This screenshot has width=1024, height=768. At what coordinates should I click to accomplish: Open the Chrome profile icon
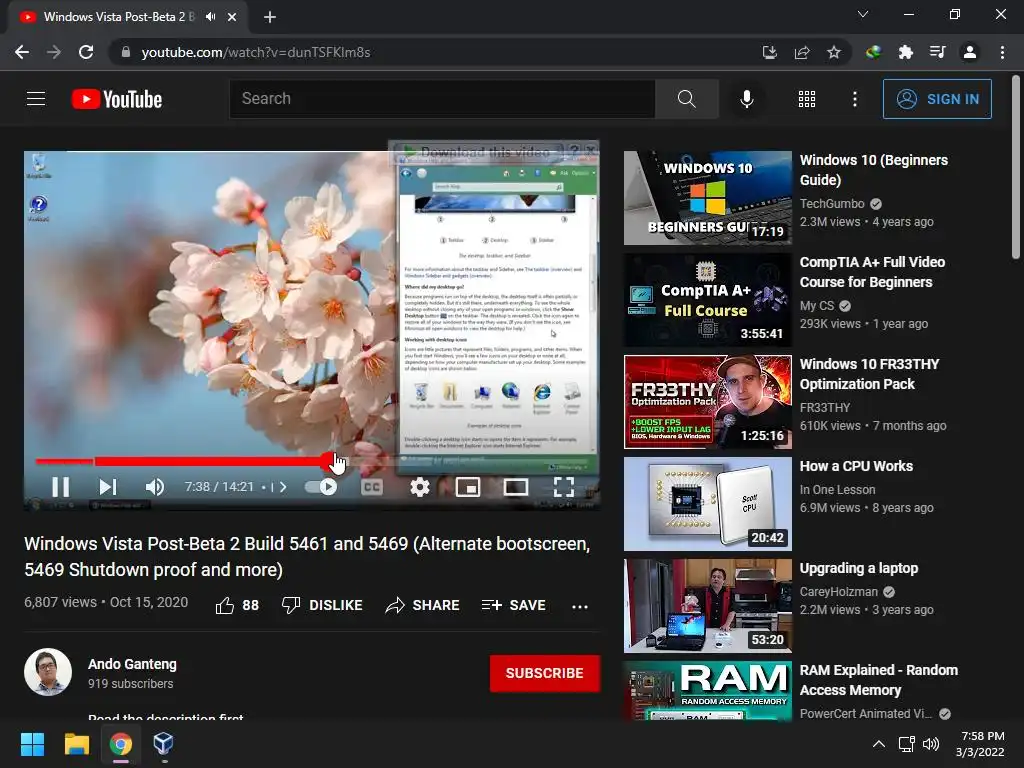pyautogui.click(x=970, y=52)
